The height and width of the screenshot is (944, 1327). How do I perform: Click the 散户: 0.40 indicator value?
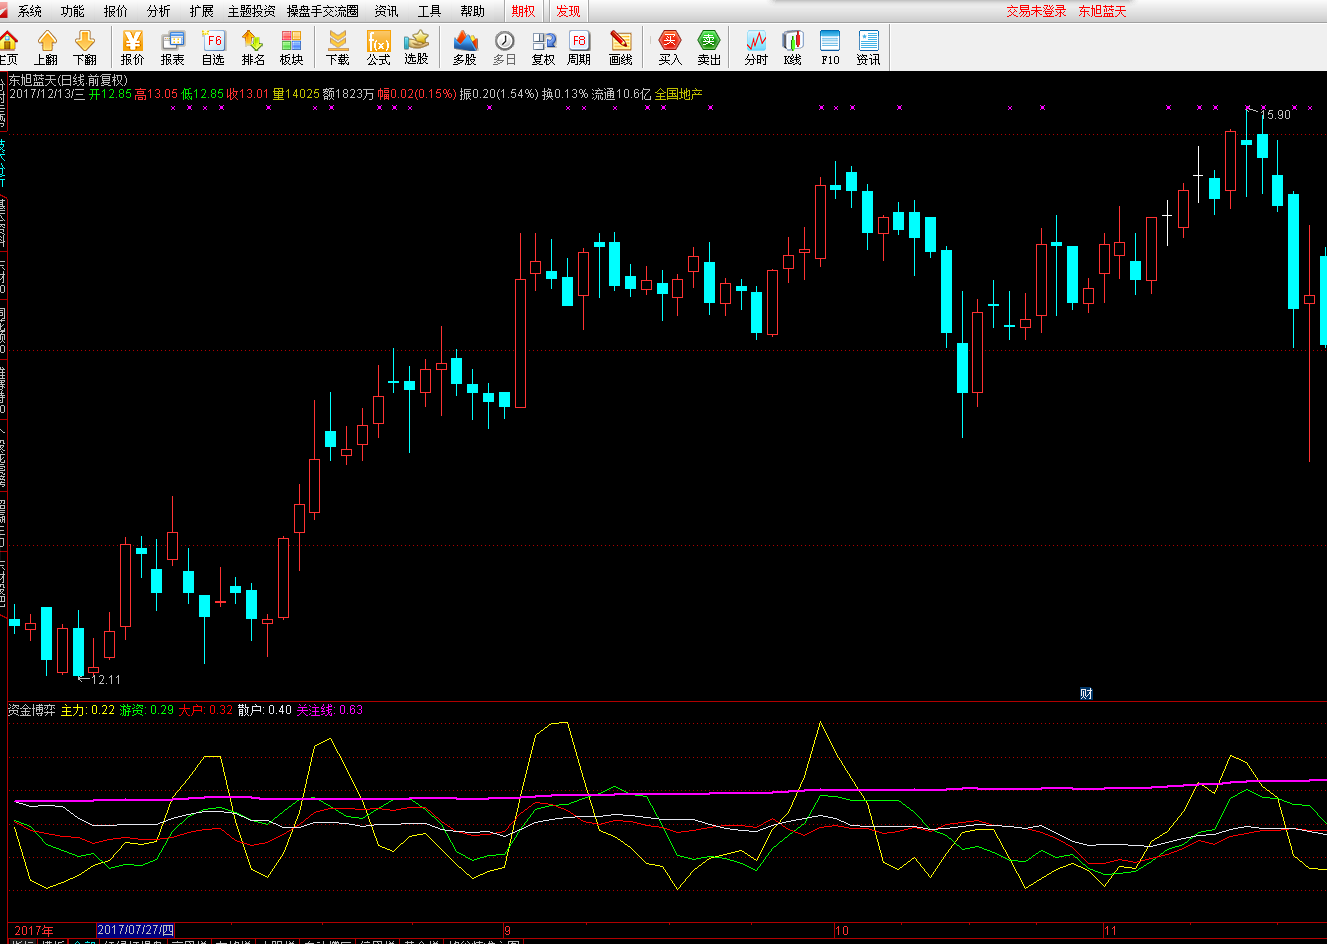(265, 710)
